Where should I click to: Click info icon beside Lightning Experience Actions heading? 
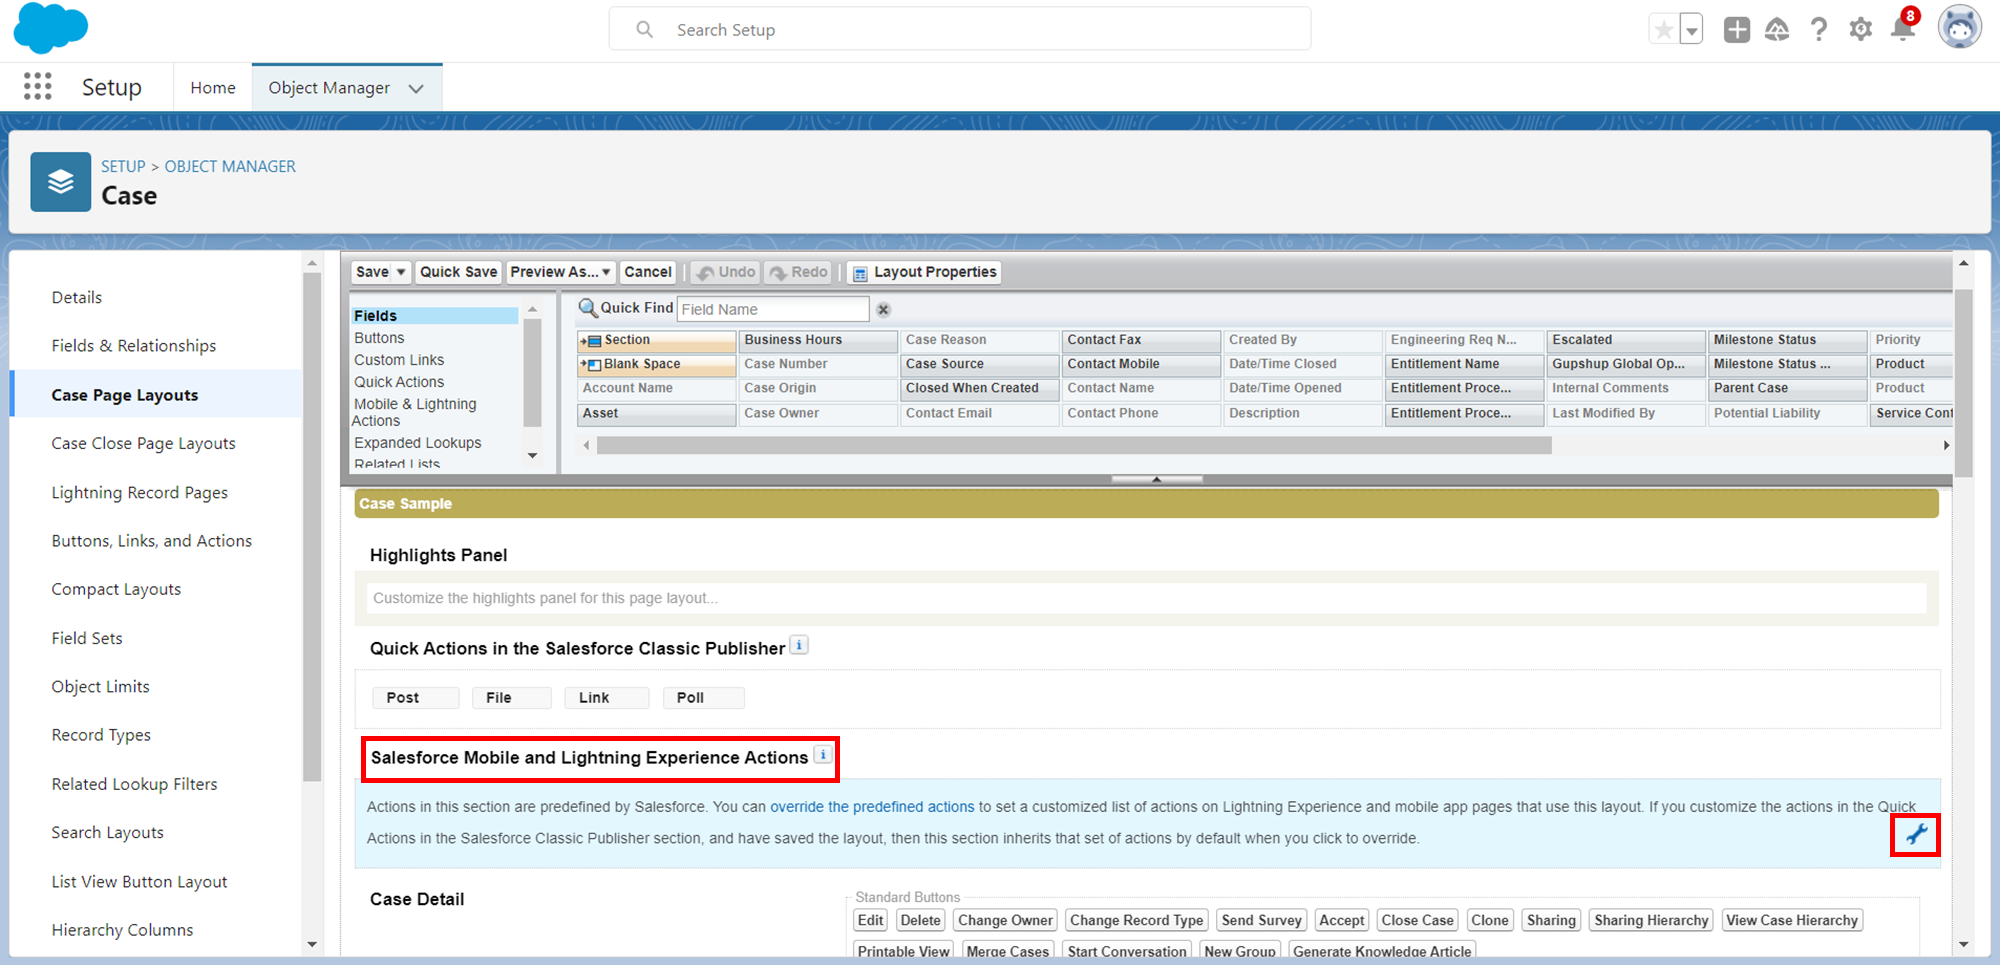823,755
